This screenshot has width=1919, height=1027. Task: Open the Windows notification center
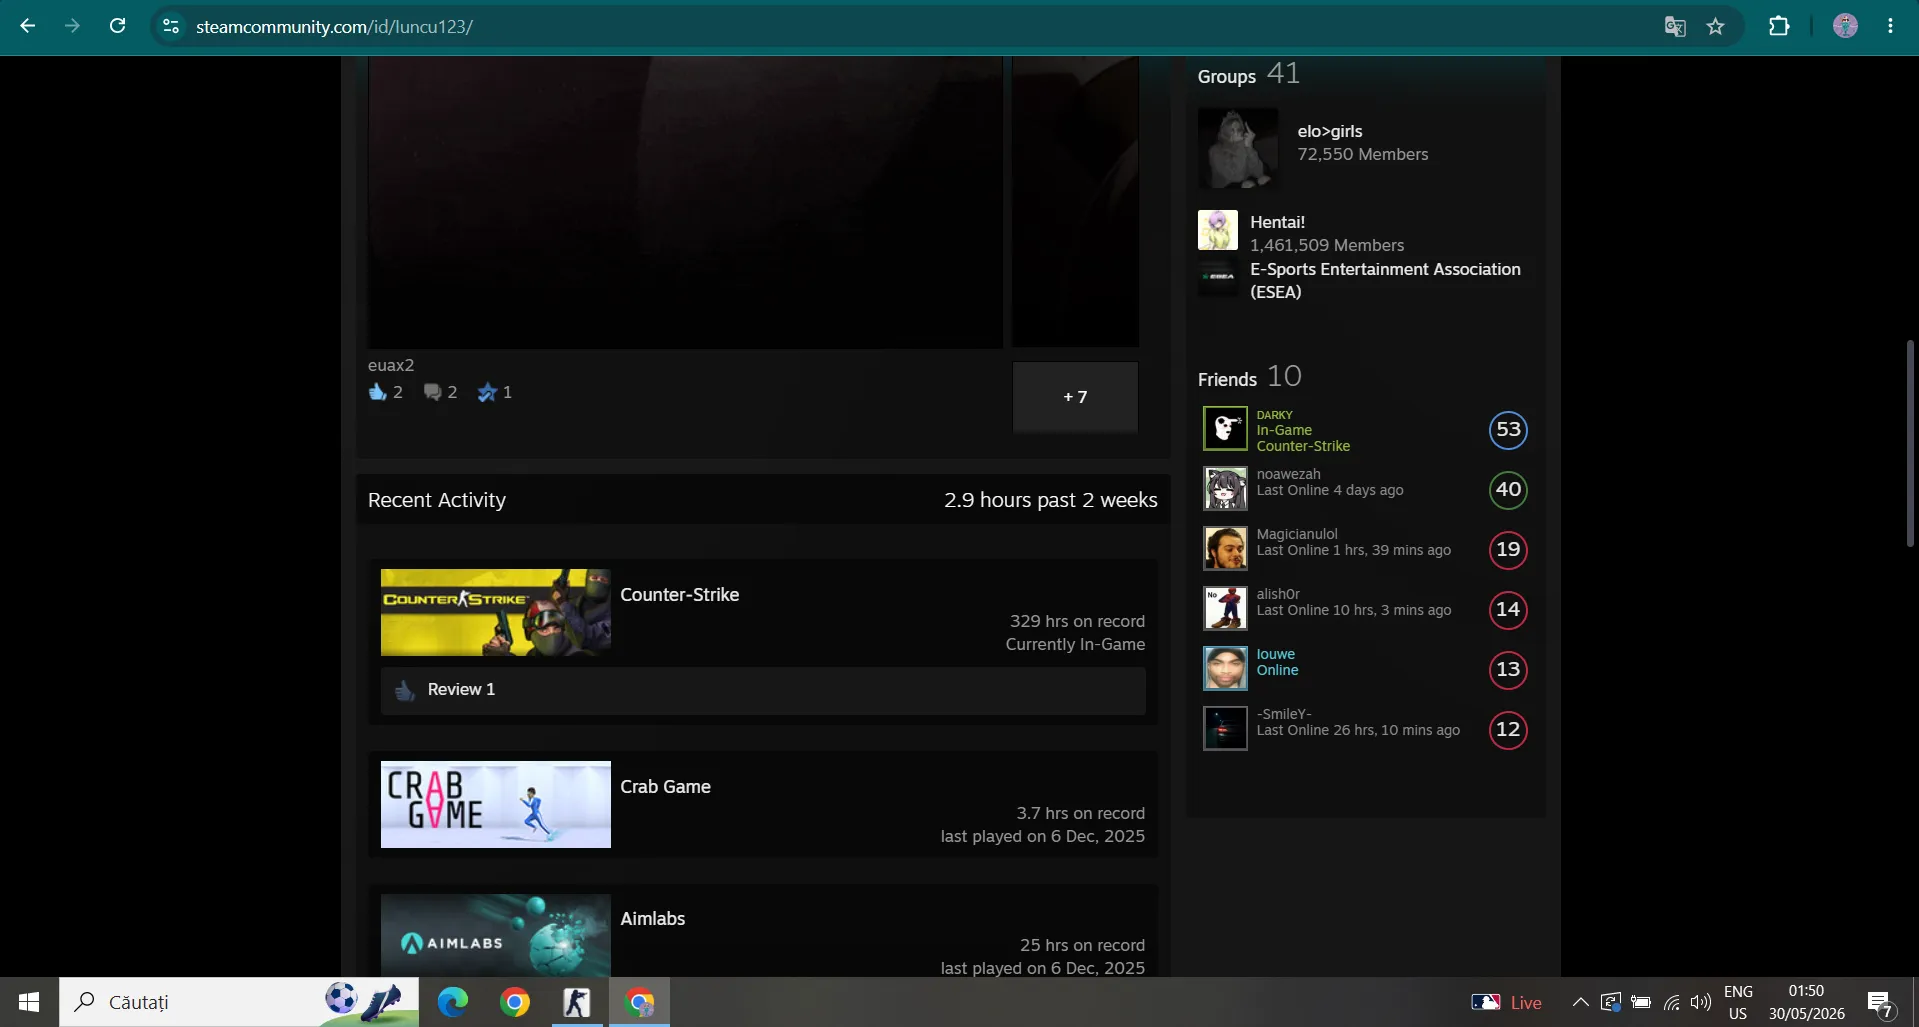click(x=1880, y=1002)
